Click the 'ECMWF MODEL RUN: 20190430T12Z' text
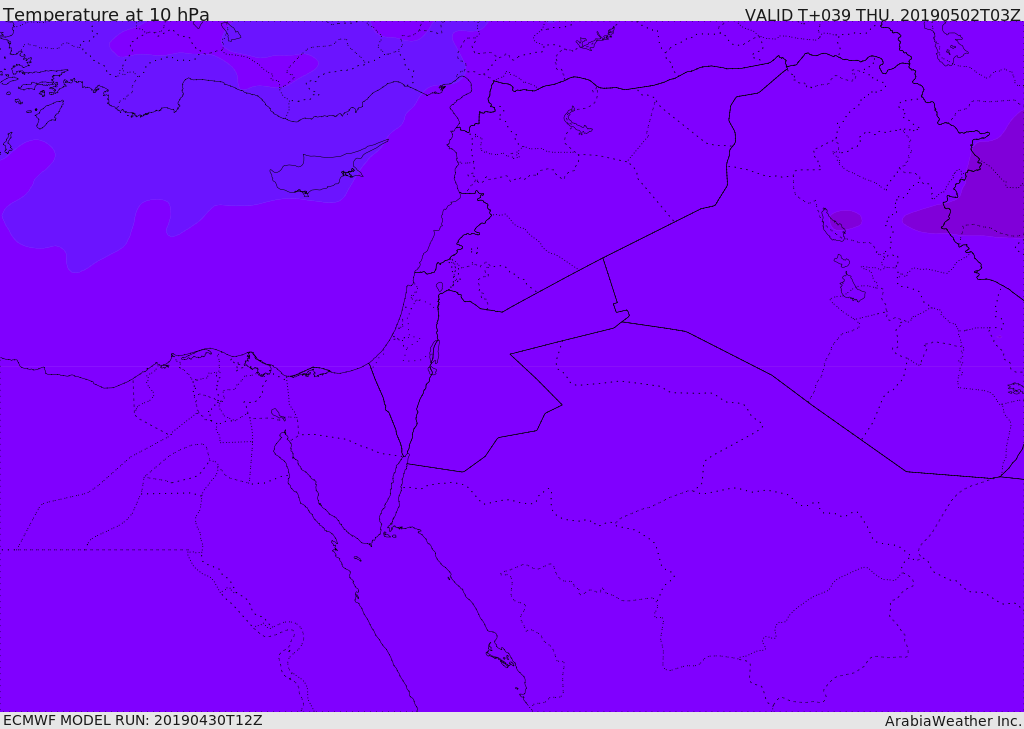 [133, 721]
